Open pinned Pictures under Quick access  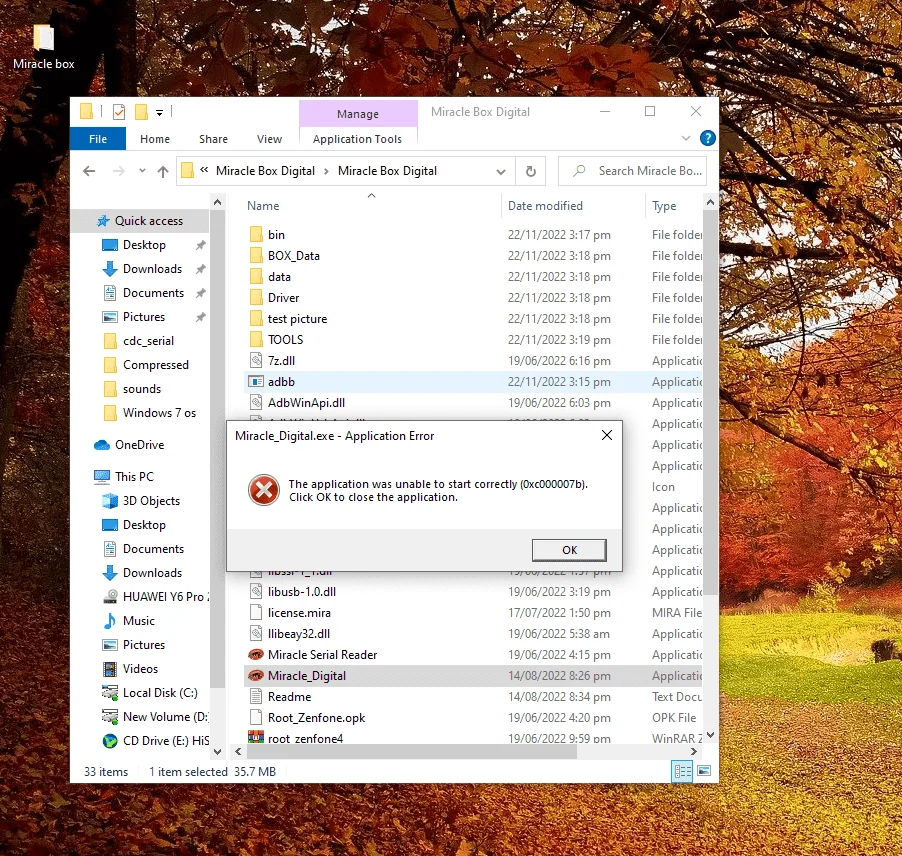(x=144, y=317)
